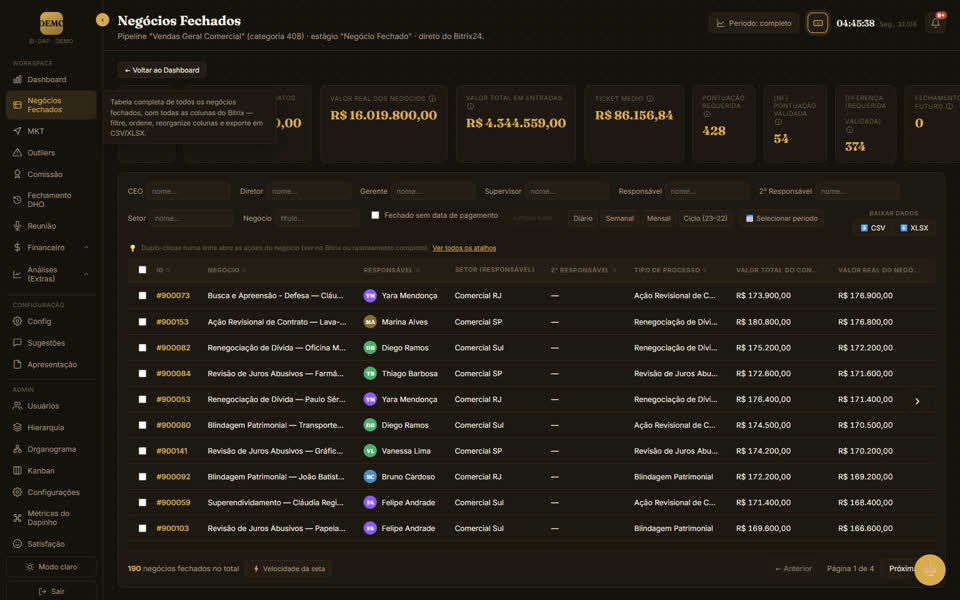The height and width of the screenshot is (600, 960).
Task: Open the "Ver todos os atalhos" link
Action: [464, 248]
